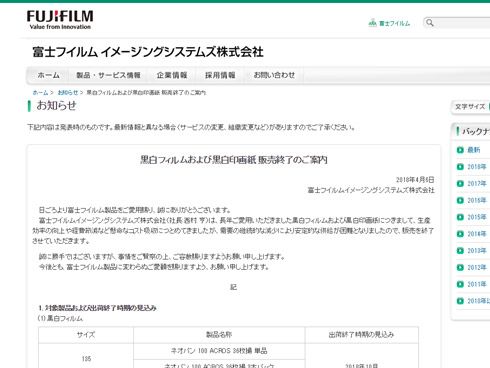Click the article title 黒白フィルムおよび黒白印画紙 販売終了のご案内

pyautogui.click(x=234, y=160)
